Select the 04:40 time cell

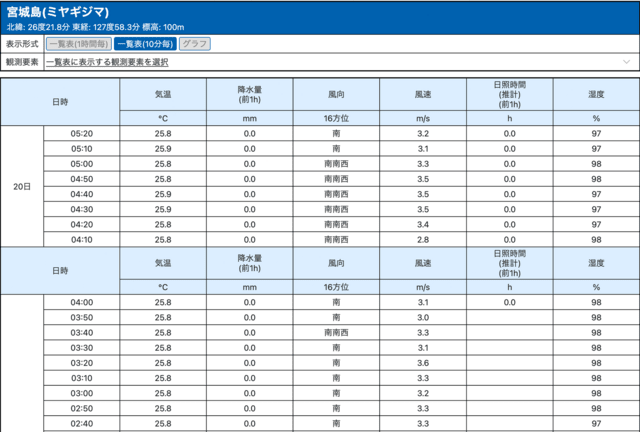click(x=82, y=194)
